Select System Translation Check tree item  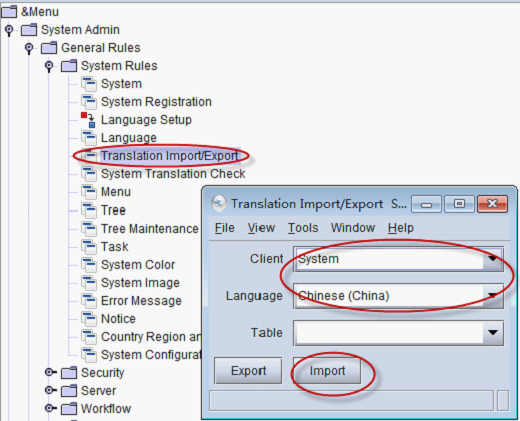click(x=173, y=174)
